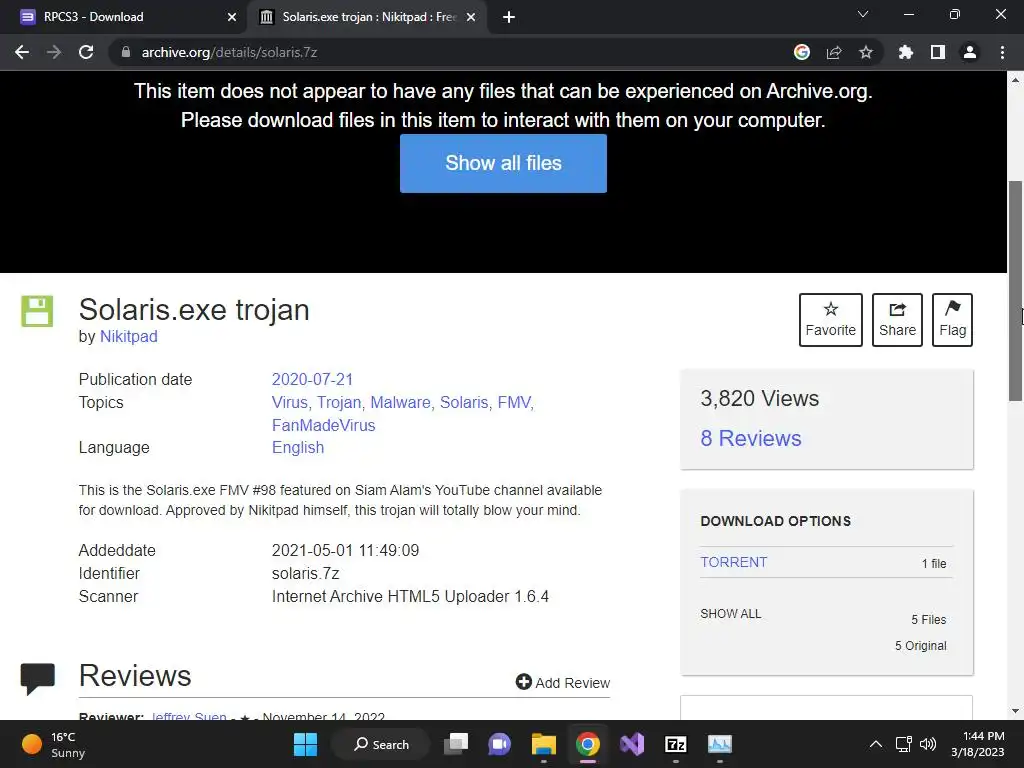Open the Chrome profile menu

[x=970, y=52]
